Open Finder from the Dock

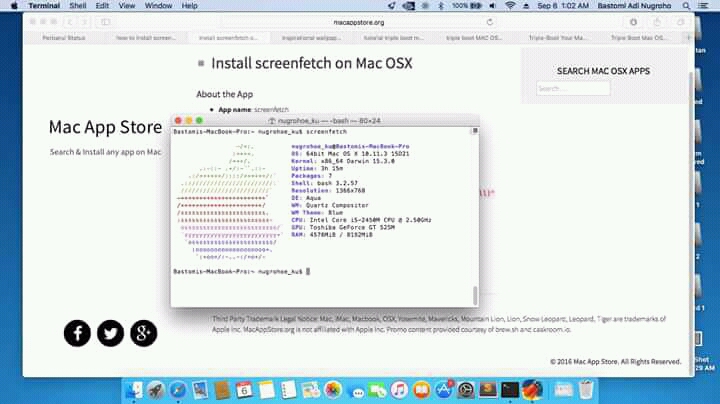point(134,390)
